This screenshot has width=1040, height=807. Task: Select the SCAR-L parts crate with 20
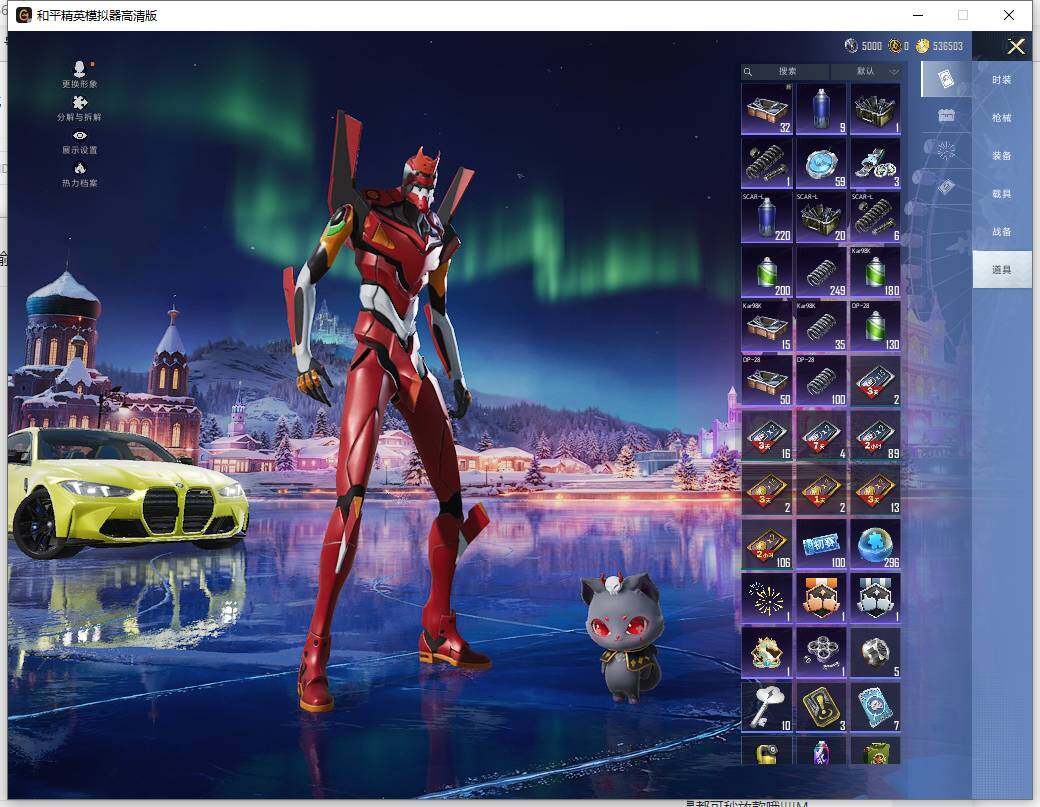tap(821, 217)
